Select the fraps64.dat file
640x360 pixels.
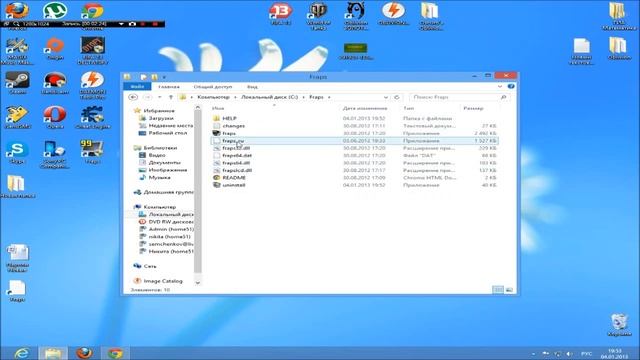coord(237,156)
